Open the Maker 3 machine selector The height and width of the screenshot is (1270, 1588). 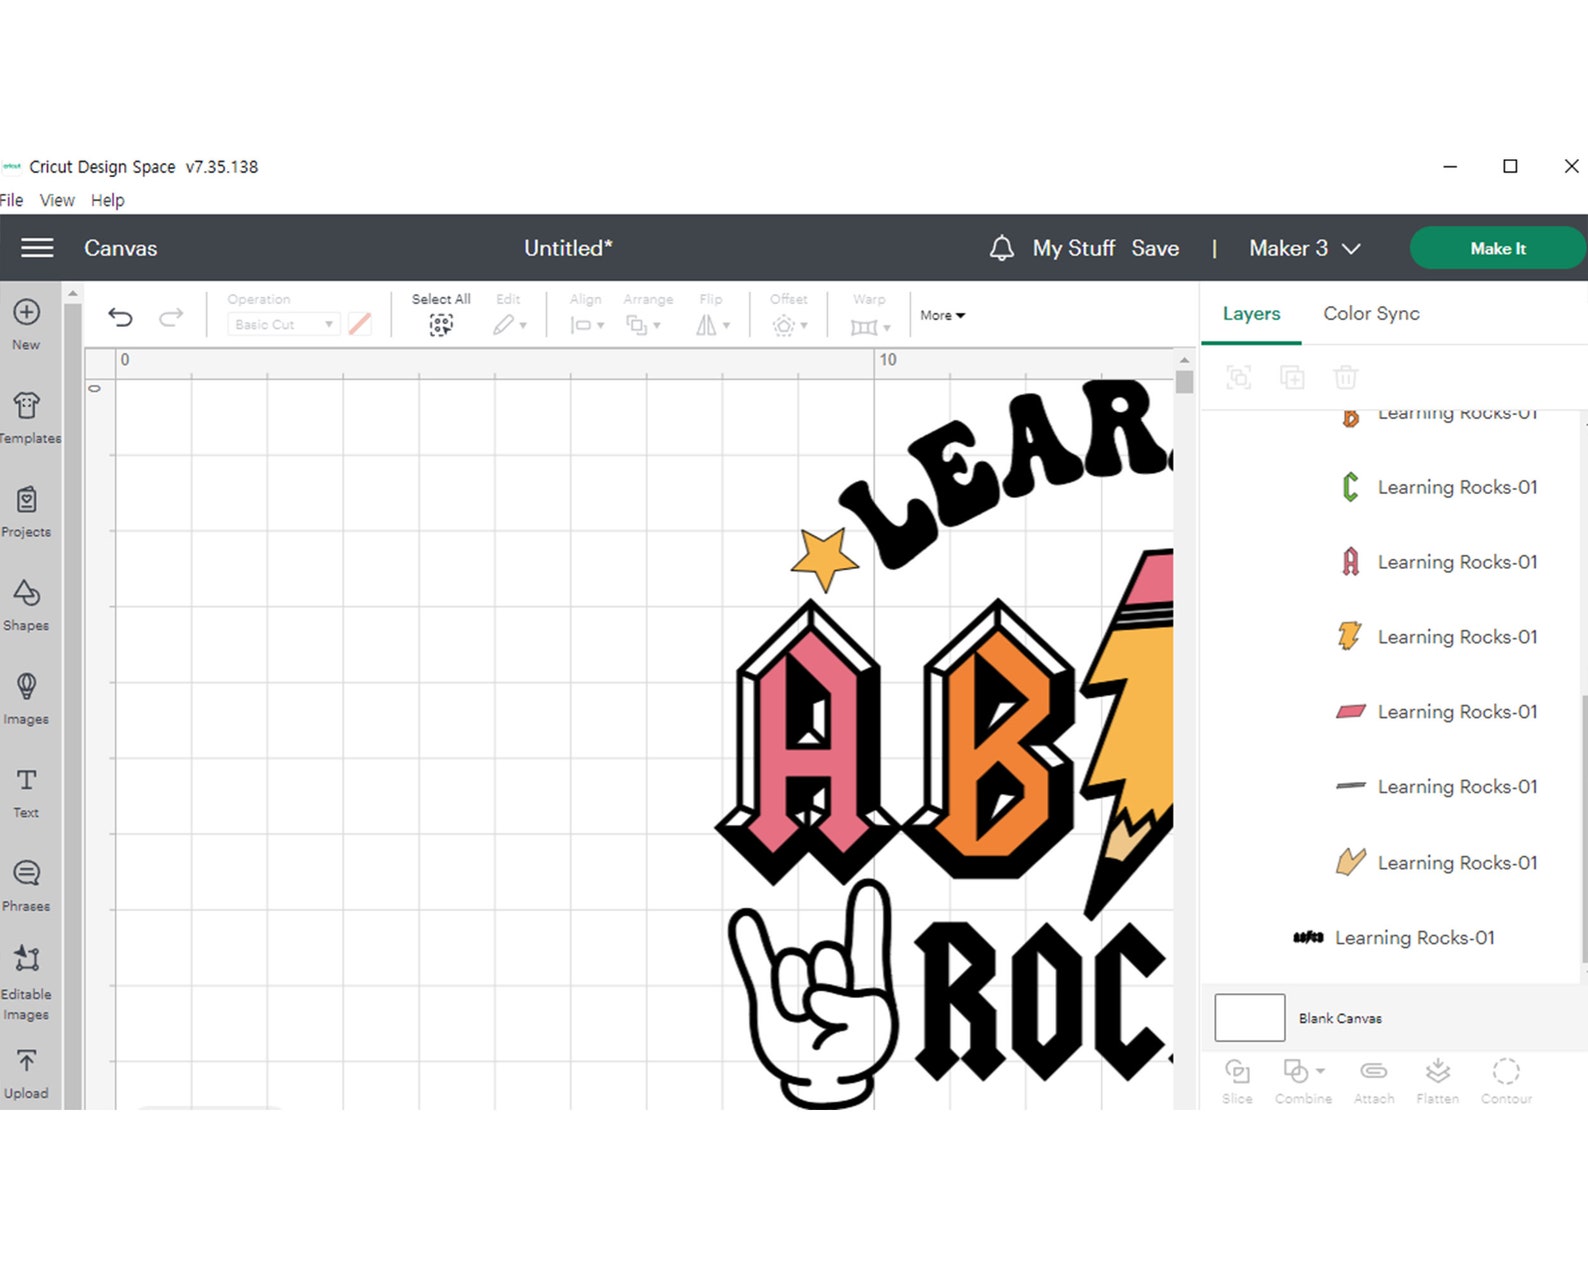[x=1305, y=248]
